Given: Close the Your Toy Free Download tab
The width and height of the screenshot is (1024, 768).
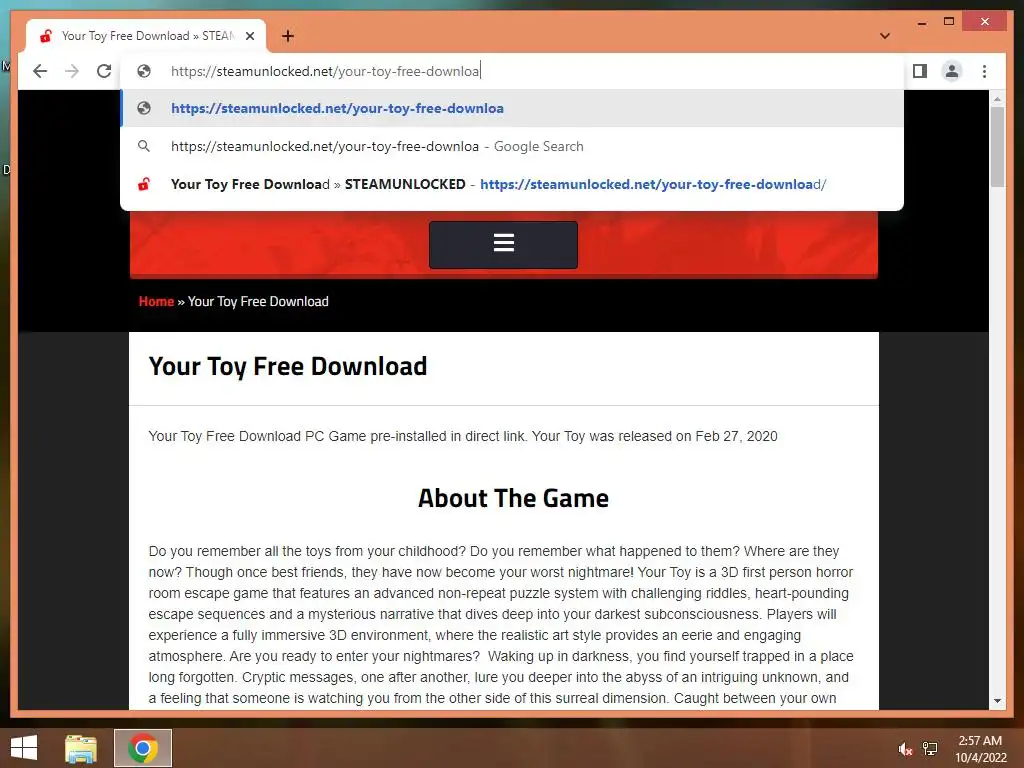Looking at the screenshot, I should (249, 36).
